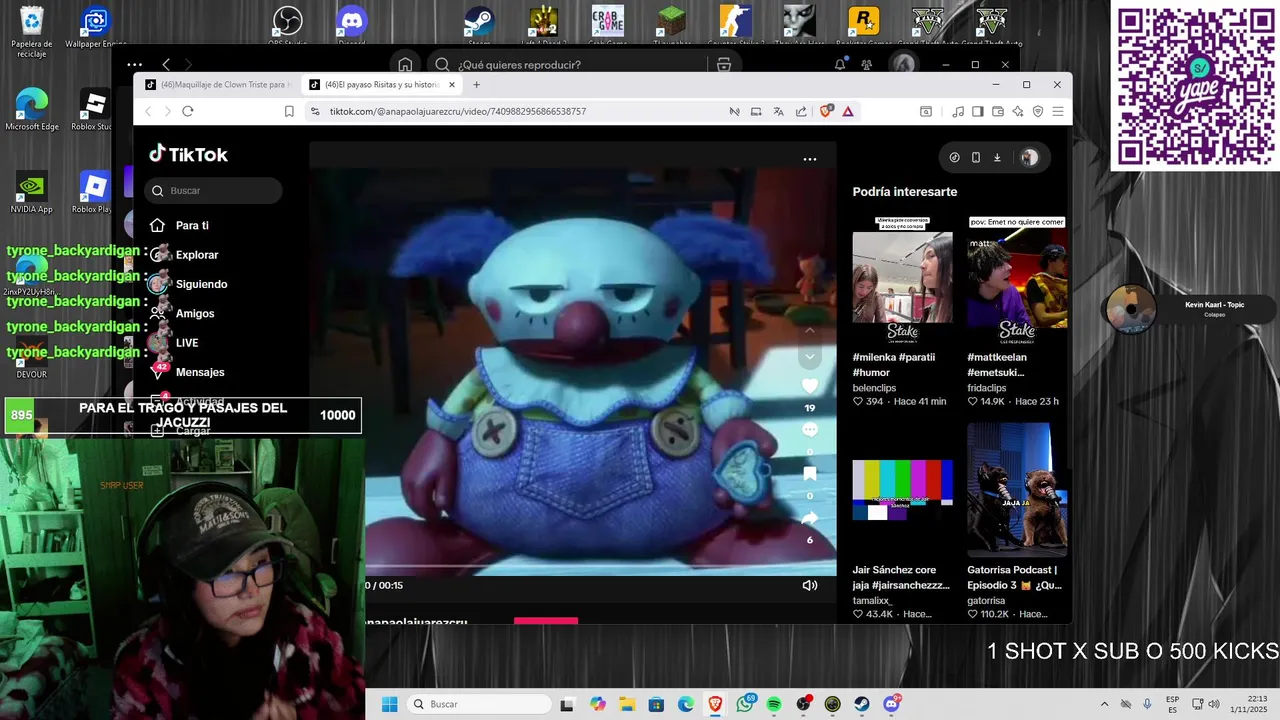
Task: Bookmark this page in the browser
Action: pyautogui.click(x=289, y=111)
